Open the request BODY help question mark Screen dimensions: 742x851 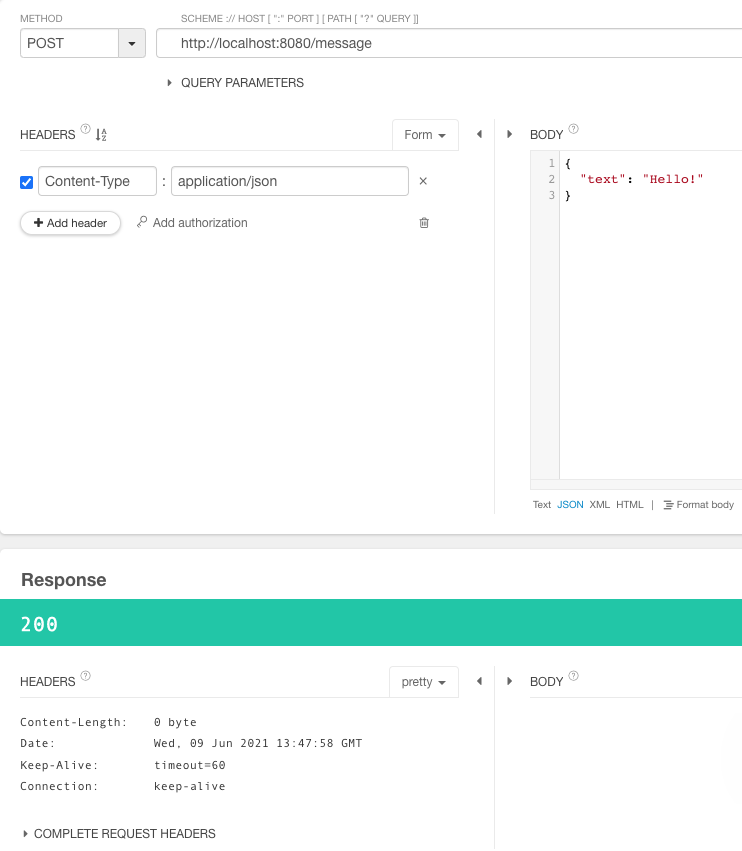tap(572, 129)
